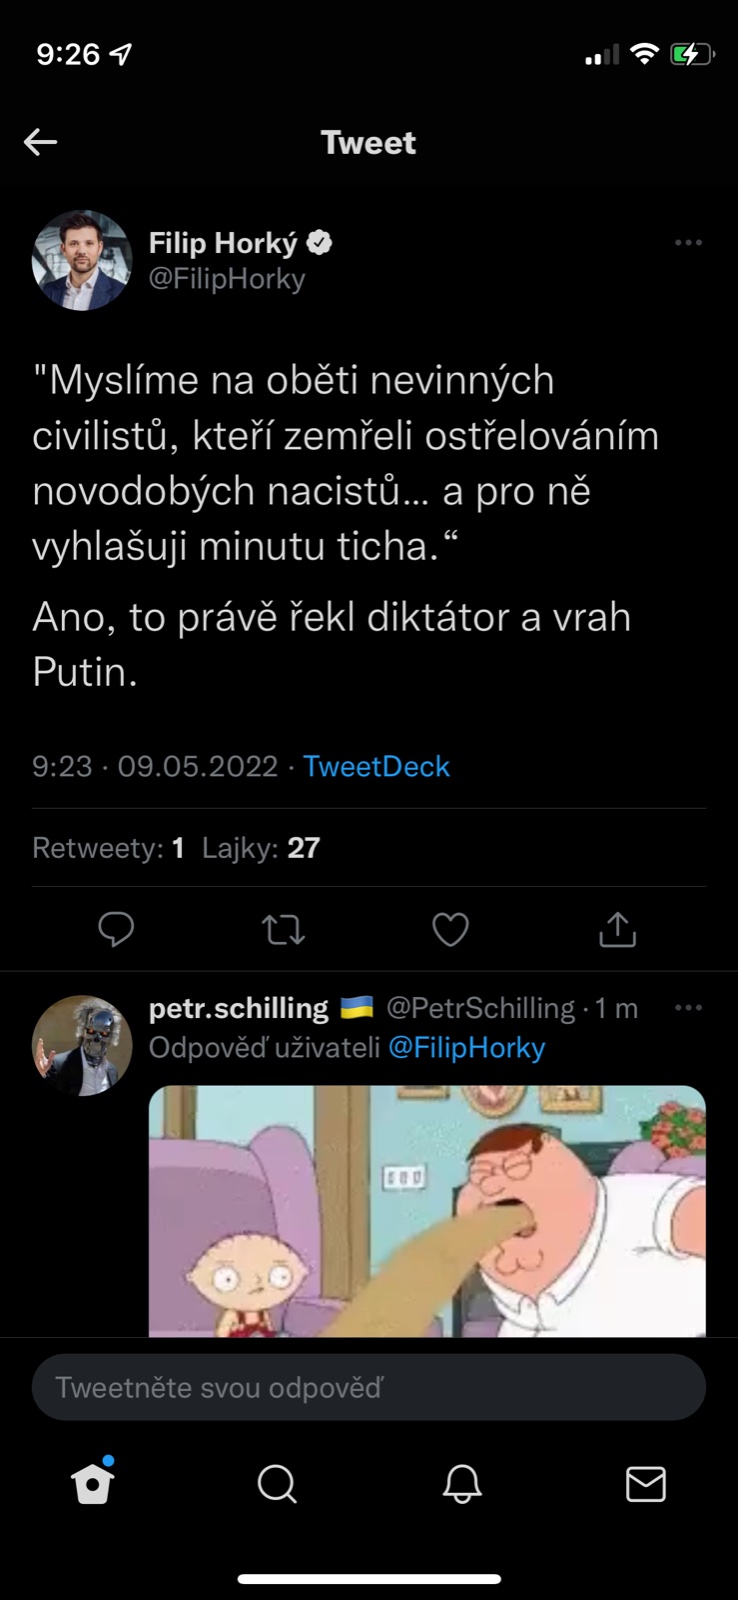
Task: Open the Family Guy GIF in reply
Action: 427,1210
